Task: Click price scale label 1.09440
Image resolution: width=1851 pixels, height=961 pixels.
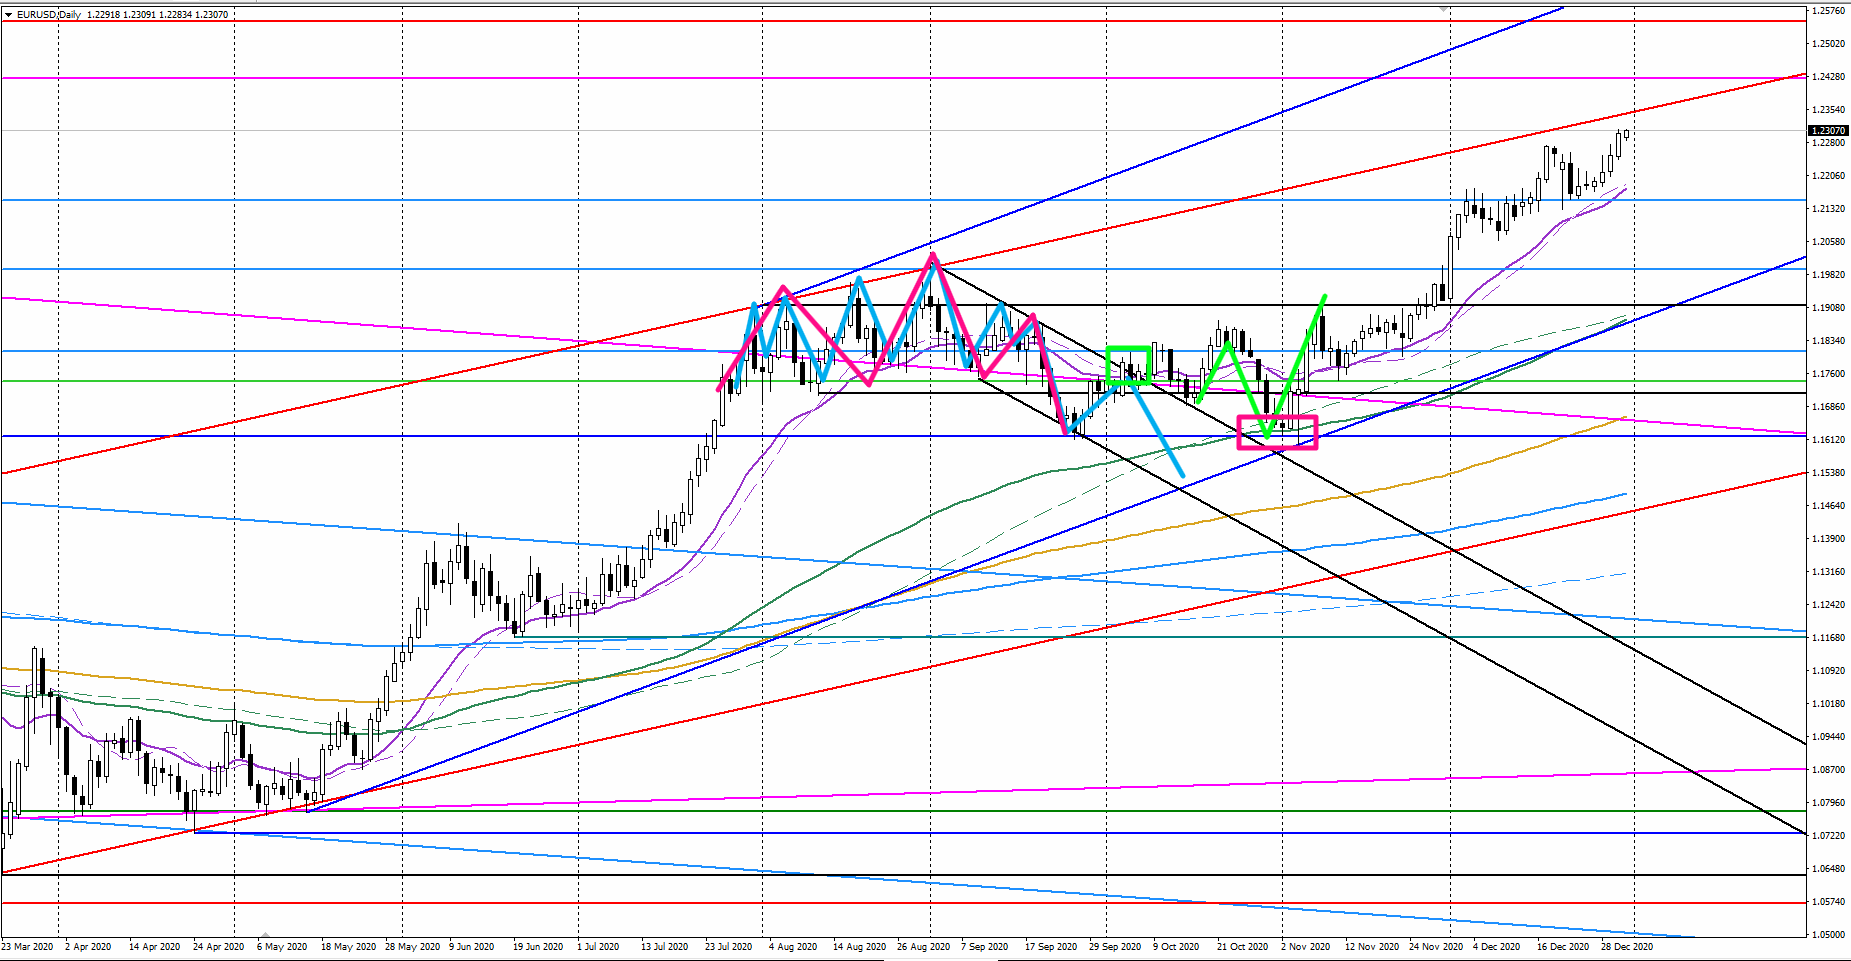Action: tap(1828, 737)
